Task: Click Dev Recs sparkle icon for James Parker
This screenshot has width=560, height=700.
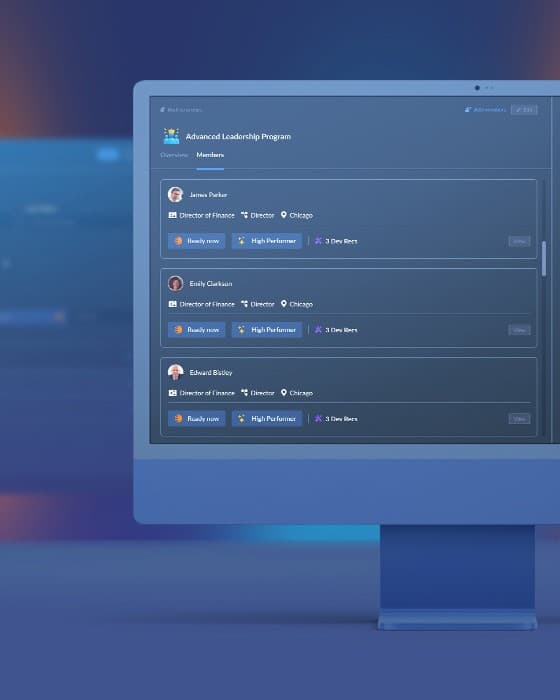Action: pyautogui.click(x=318, y=241)
